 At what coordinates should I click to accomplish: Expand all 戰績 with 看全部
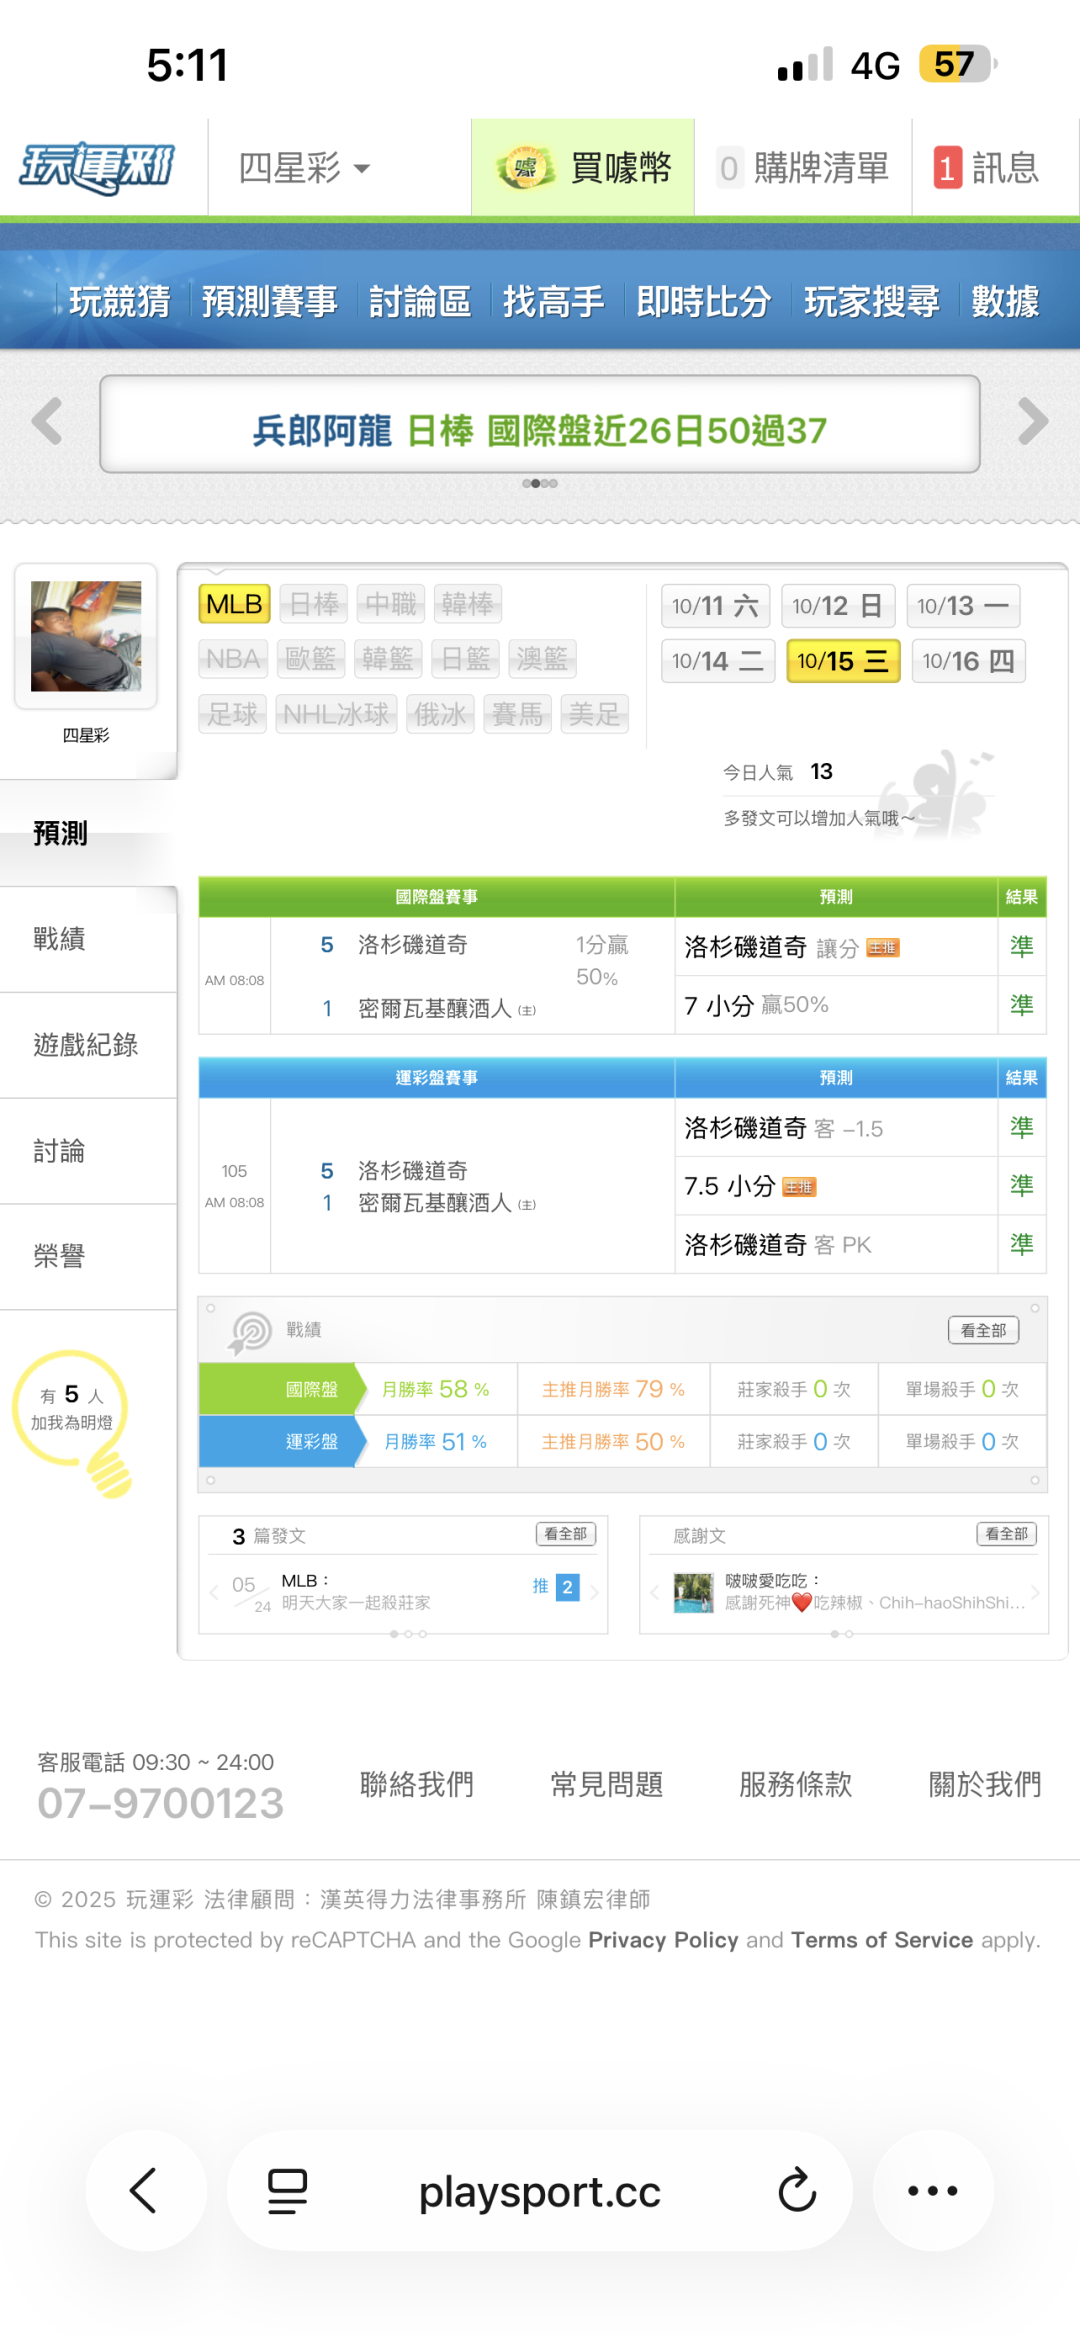983,1330
